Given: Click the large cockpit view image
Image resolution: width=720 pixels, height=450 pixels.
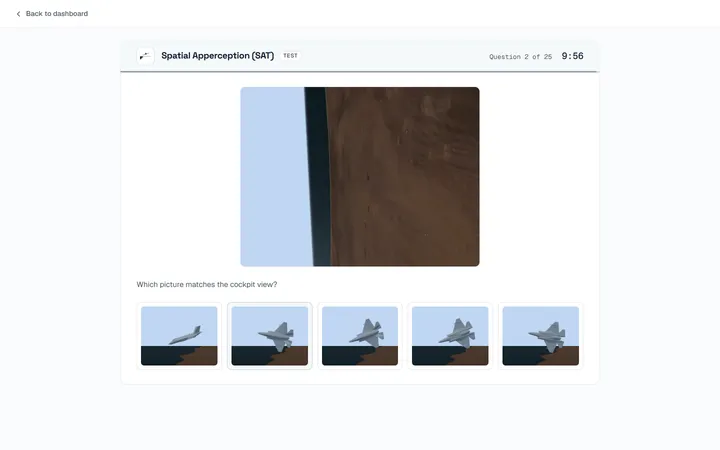Looking at the screenshot, I should (360, 177).
